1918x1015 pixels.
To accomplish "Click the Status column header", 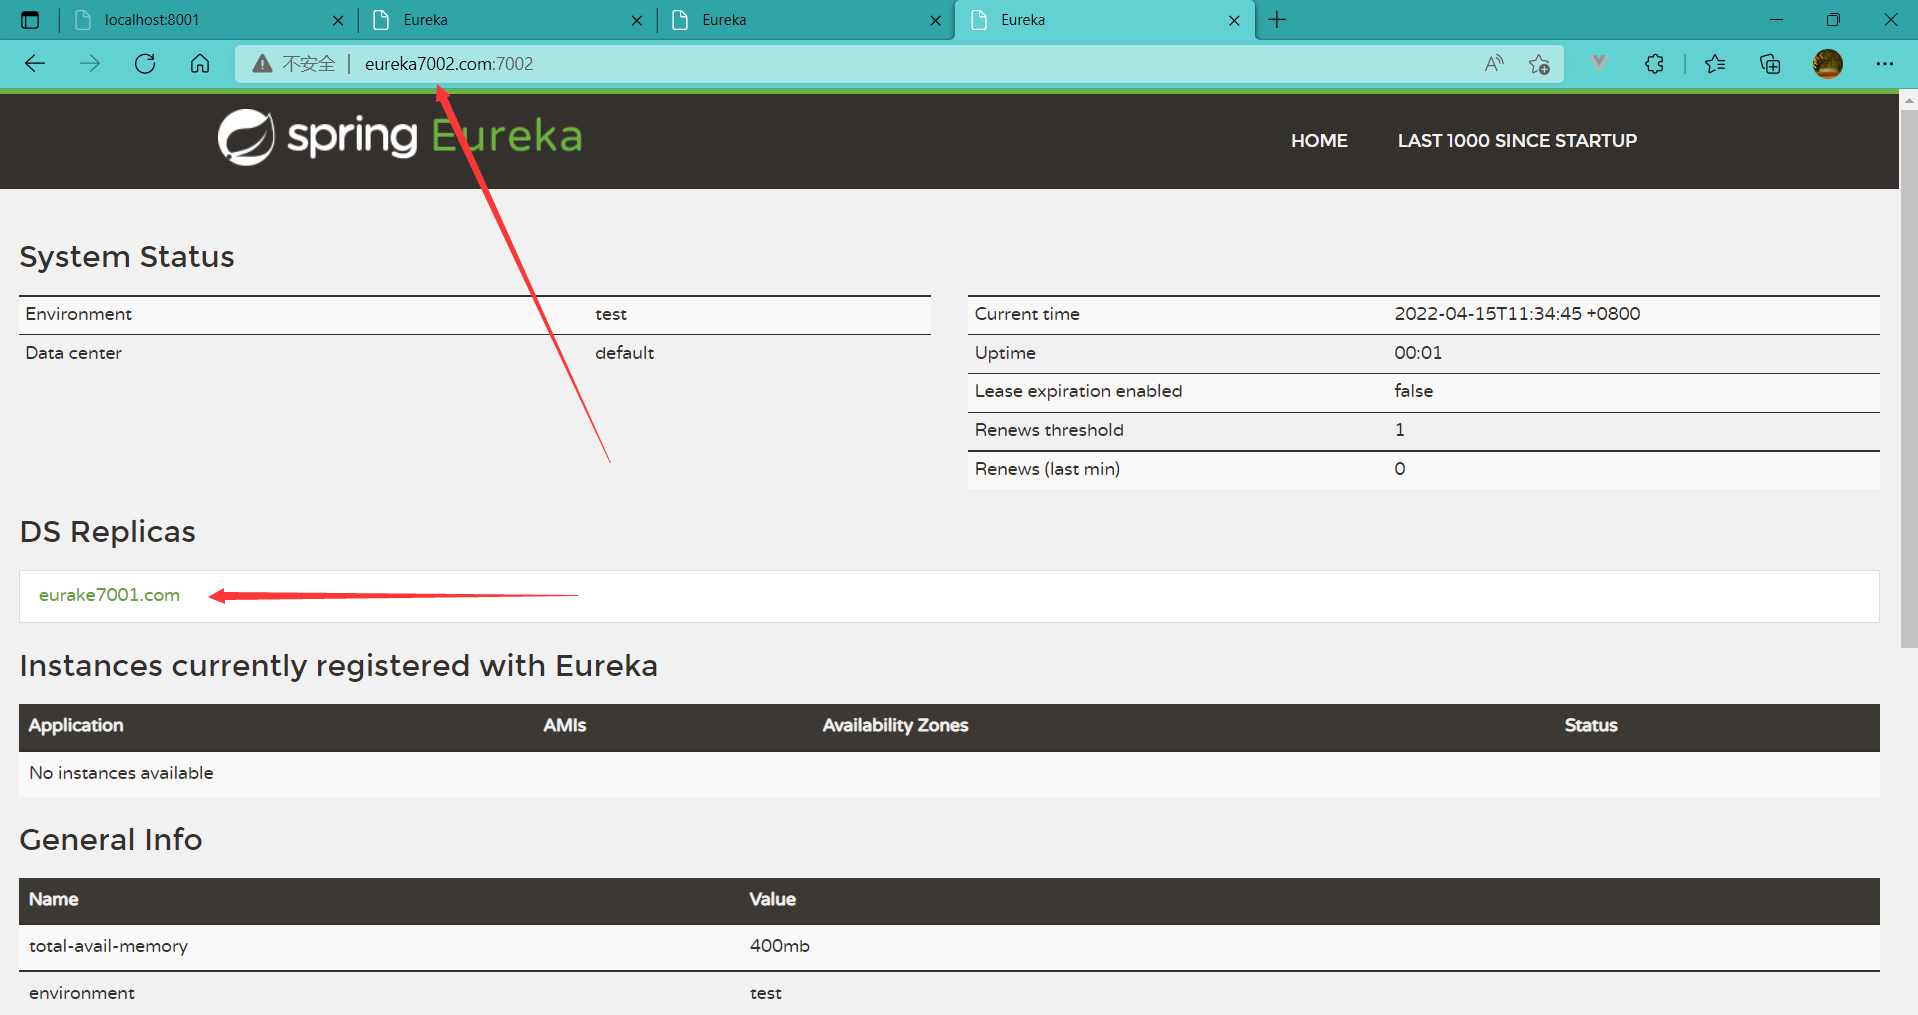I will 1591,726.
